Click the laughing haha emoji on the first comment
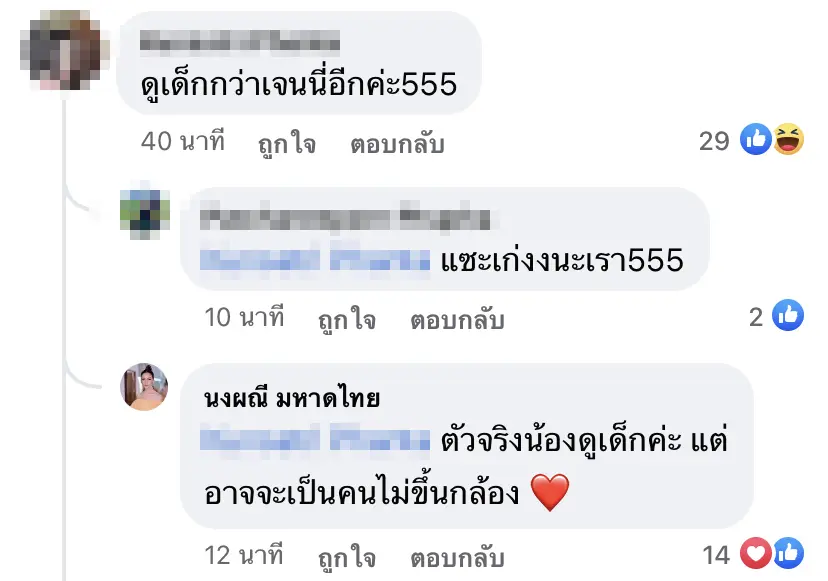Image resolution: width=828 pixels, height=581 pixels. click(x=788, y=139)
